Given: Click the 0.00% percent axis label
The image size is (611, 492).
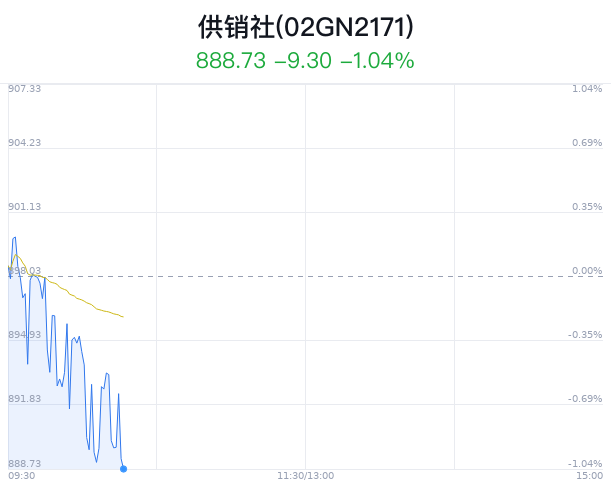Looking at the screenshot, I should point(587,270).
